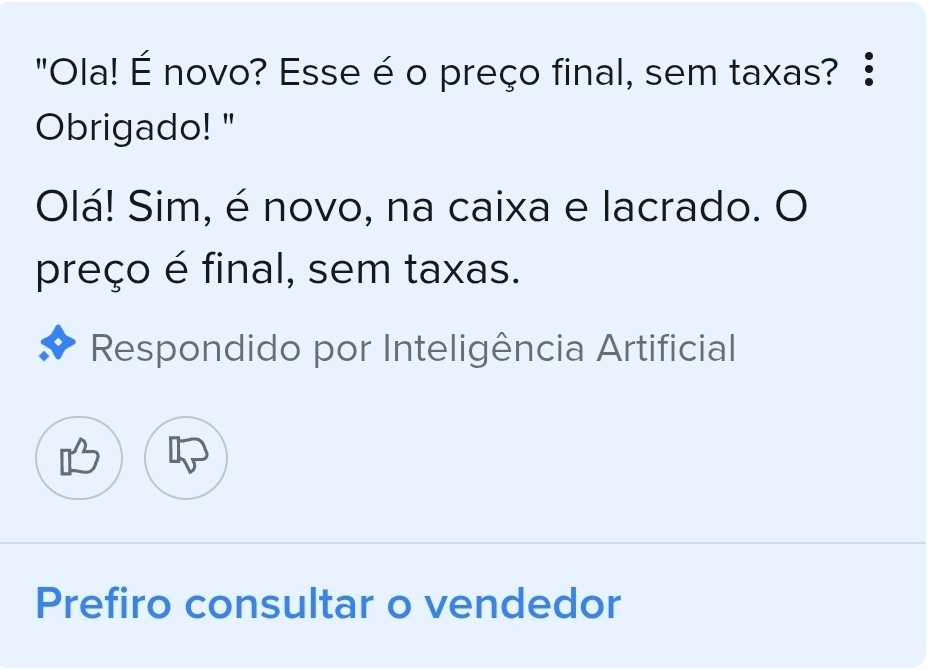The width and height of the screenshot is (941, 670).
Task: Click the "Prefiro consultar o vendedor" link
Action: tap(328, 604)
